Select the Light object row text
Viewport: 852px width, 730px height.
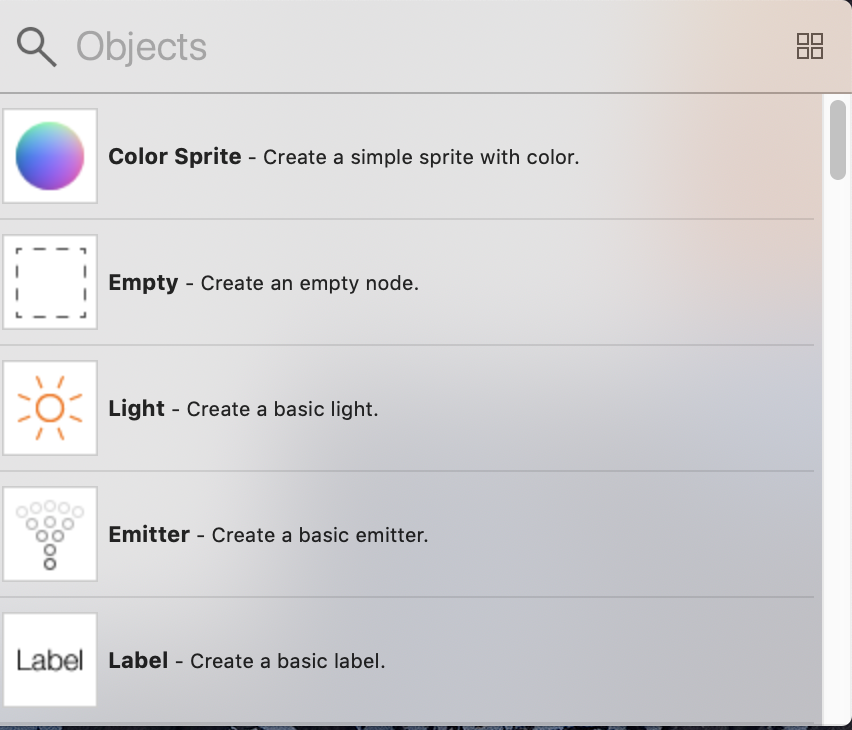pos(243,409)
